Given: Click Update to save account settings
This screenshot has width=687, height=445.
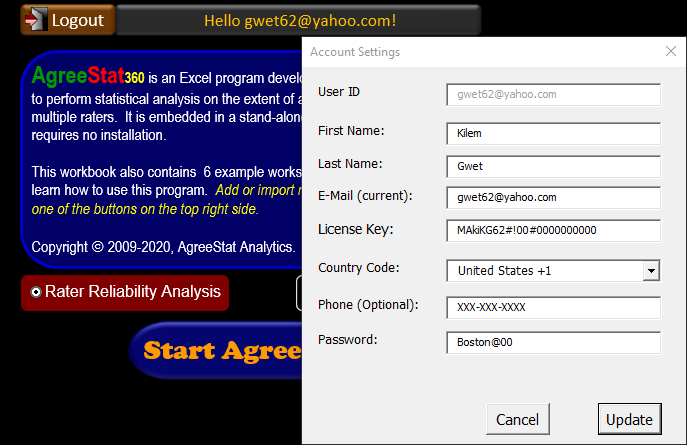Looking at the screenshot, I should (630, 419).
